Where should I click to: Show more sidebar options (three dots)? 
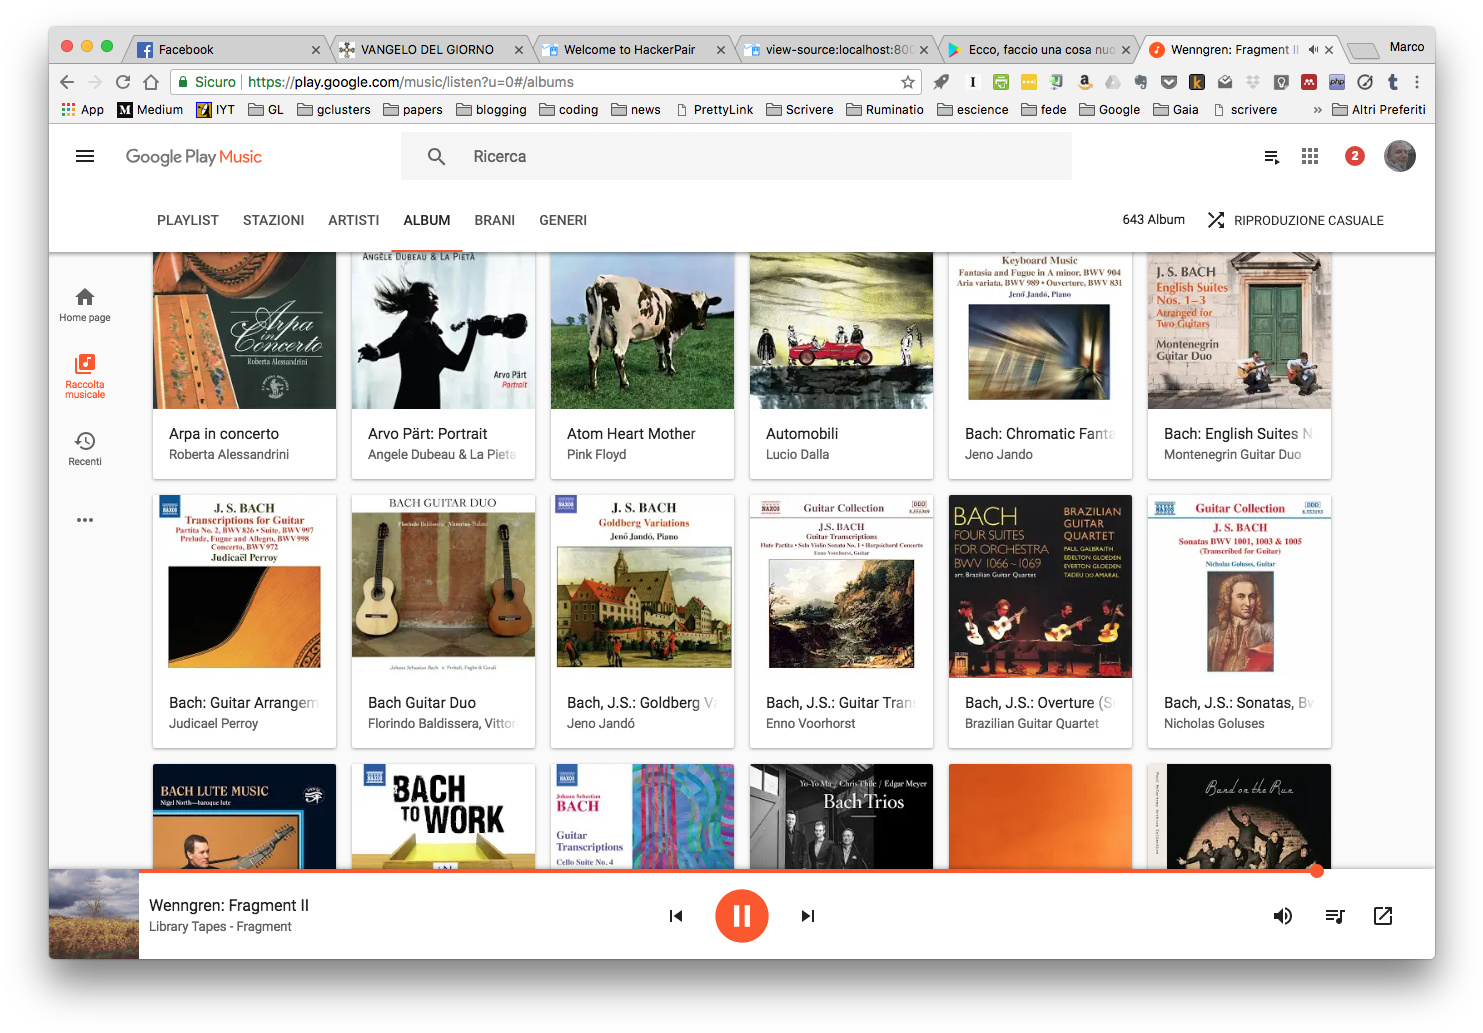coord(85,520)
